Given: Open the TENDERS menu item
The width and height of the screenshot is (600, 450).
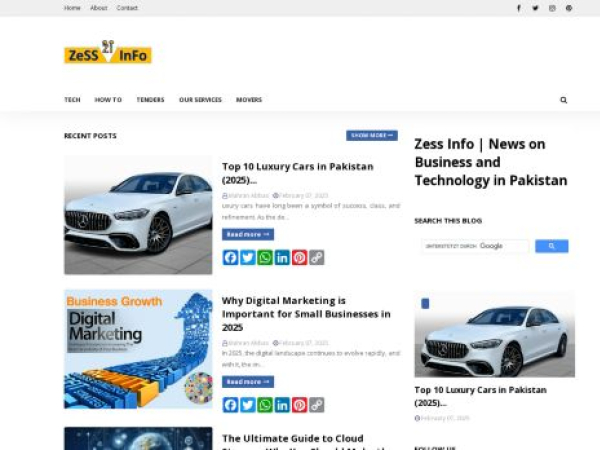Looking at the screenshot, I should 150,99.
